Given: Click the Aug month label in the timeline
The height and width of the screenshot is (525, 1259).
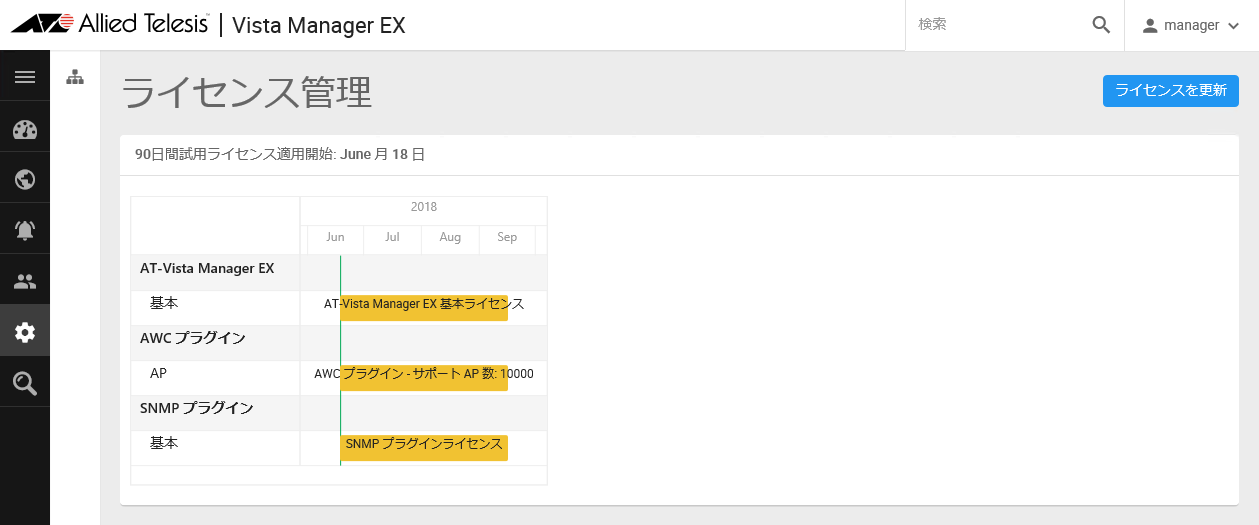Looking at the screenshot, I should pos(450,238).
